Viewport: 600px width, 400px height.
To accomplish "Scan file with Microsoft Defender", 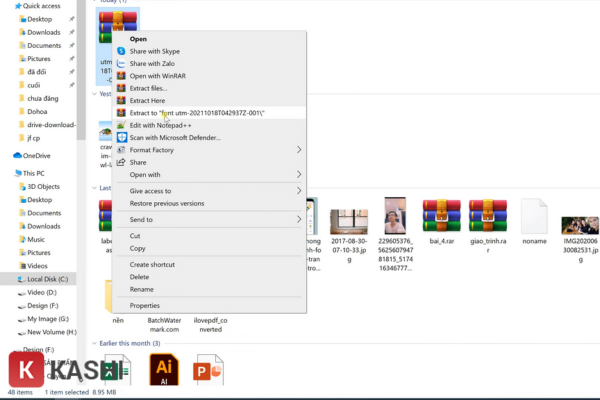I will [175, 137].
